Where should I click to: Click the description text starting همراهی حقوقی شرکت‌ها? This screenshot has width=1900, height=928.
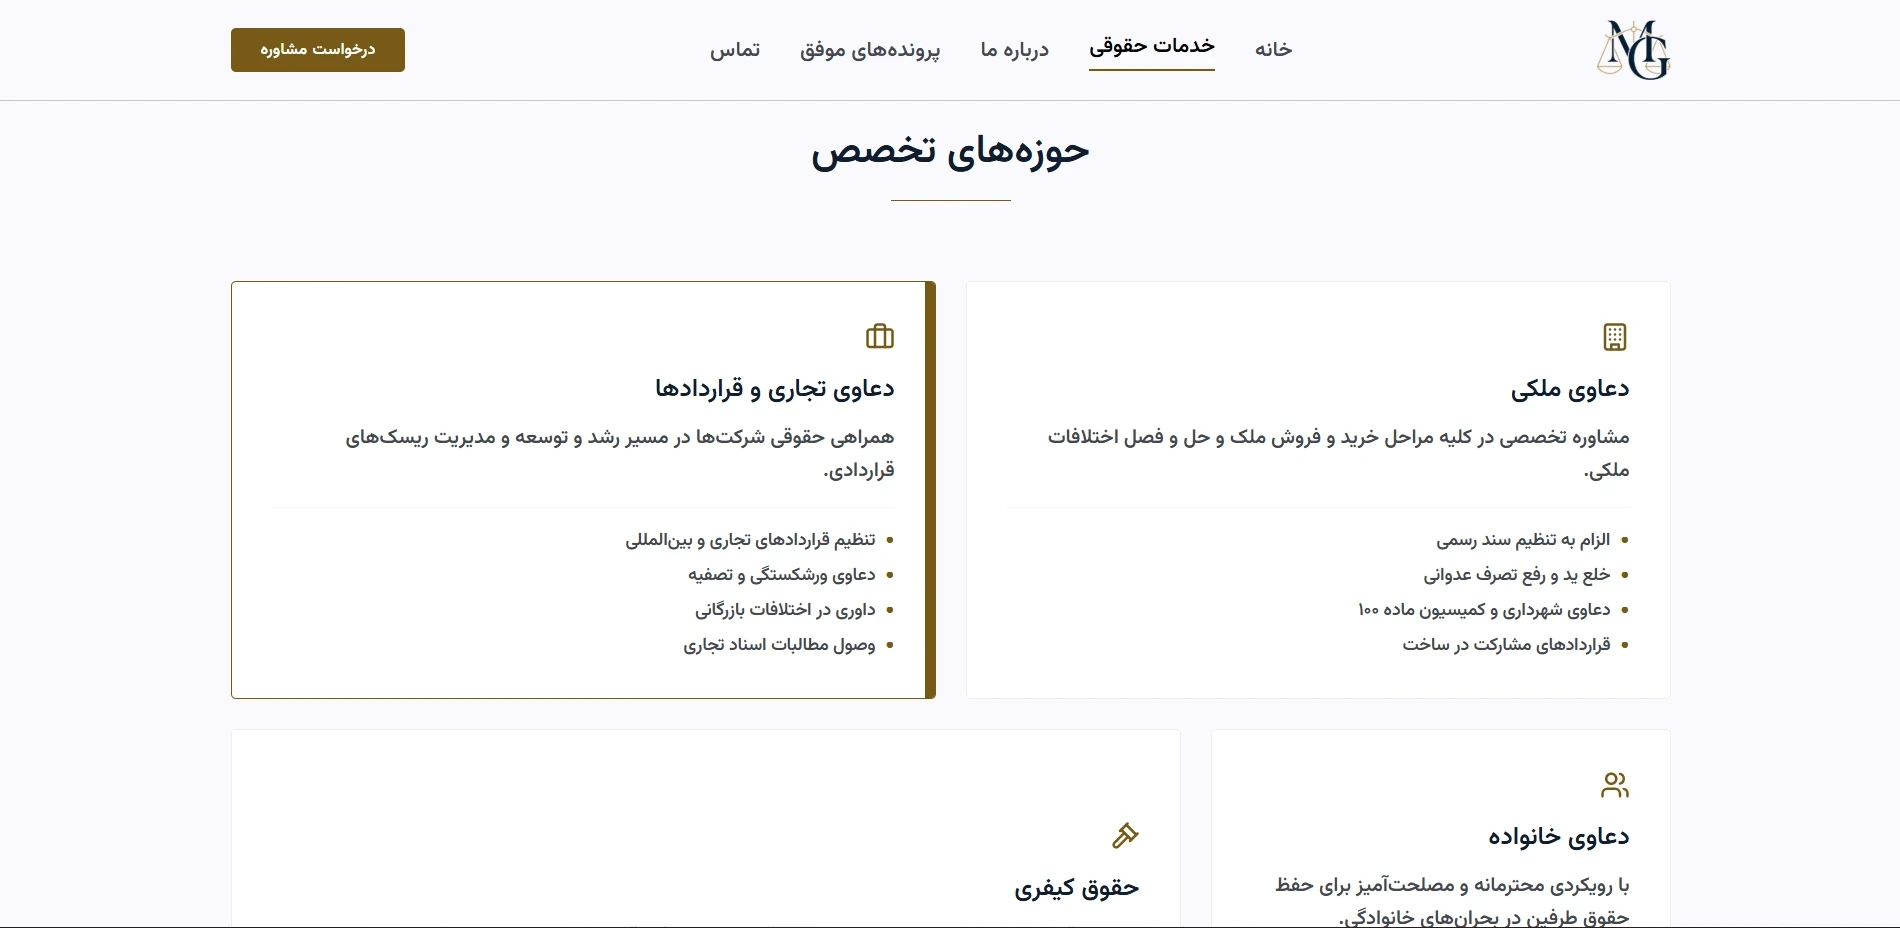[x=620, y=453]
